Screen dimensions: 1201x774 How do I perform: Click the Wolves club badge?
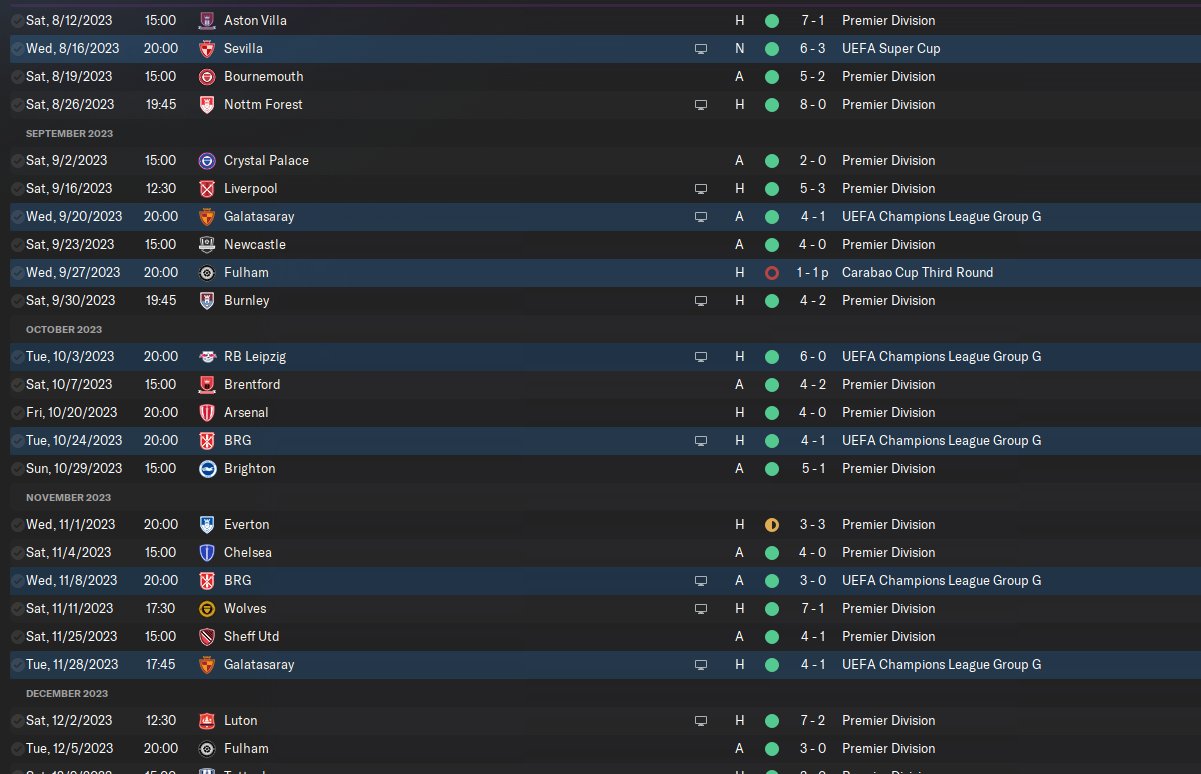point(207,608)
